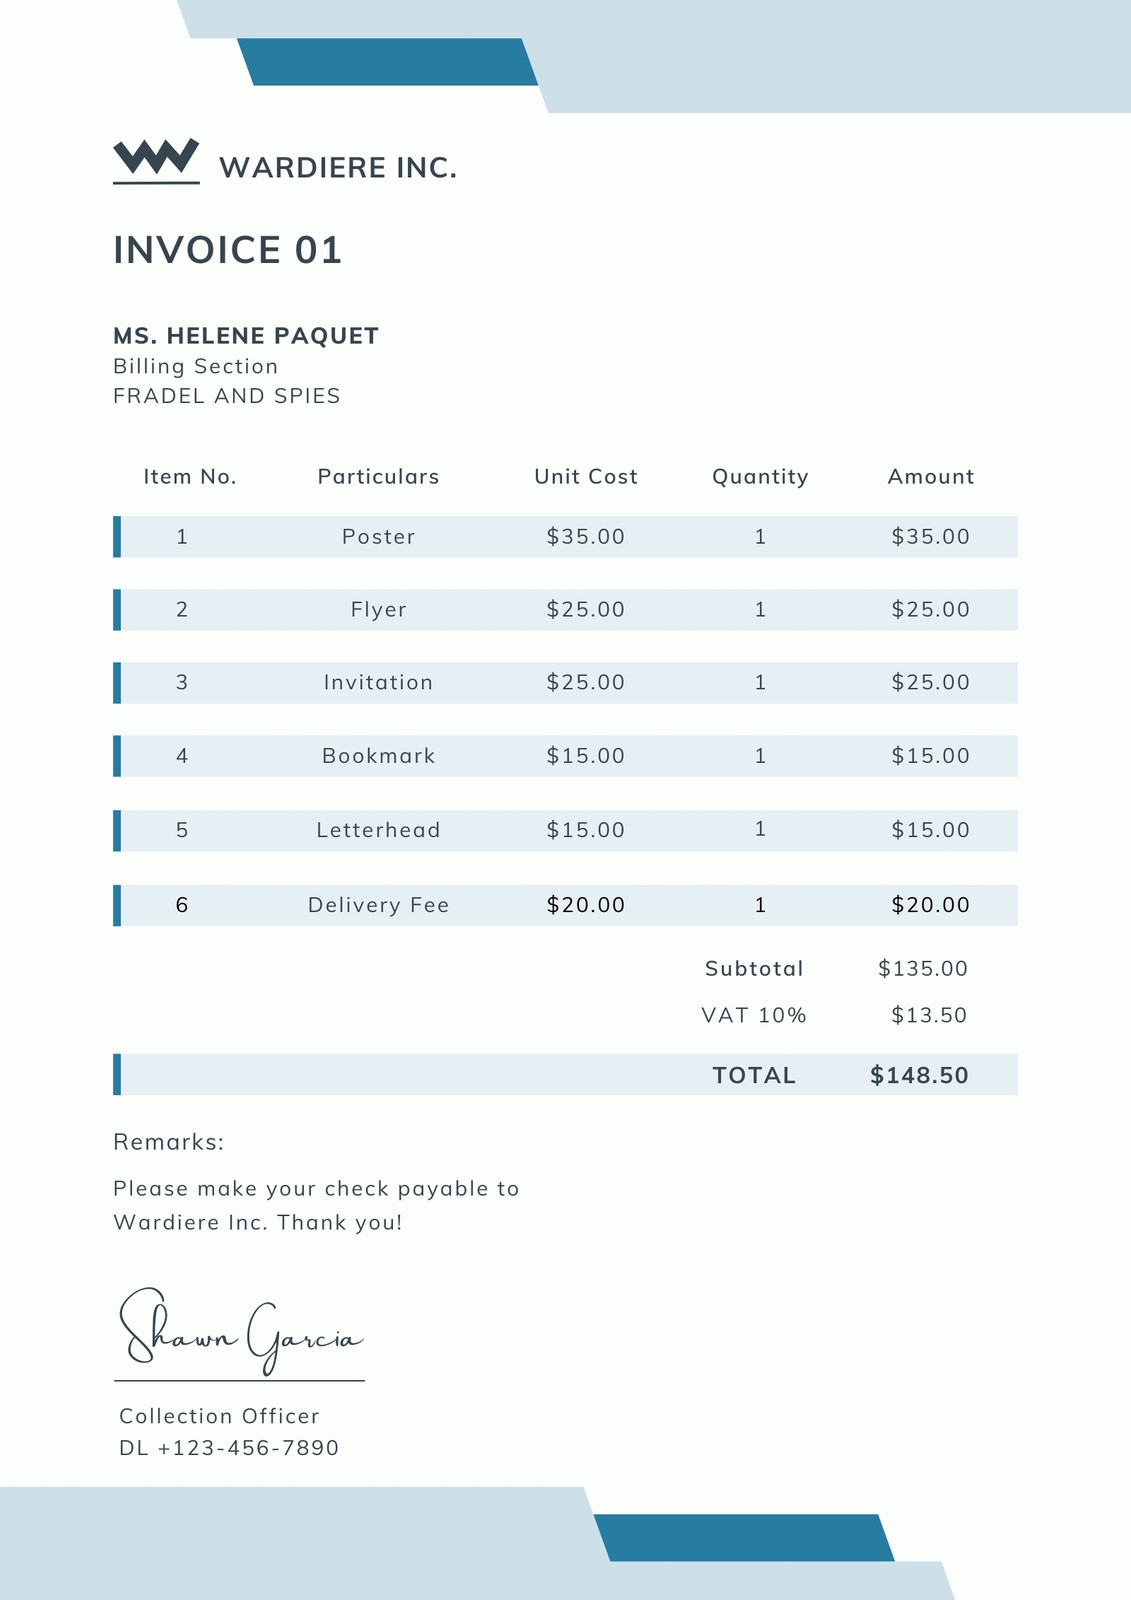Select the INVOICE 01 heading

pos(228,250)
